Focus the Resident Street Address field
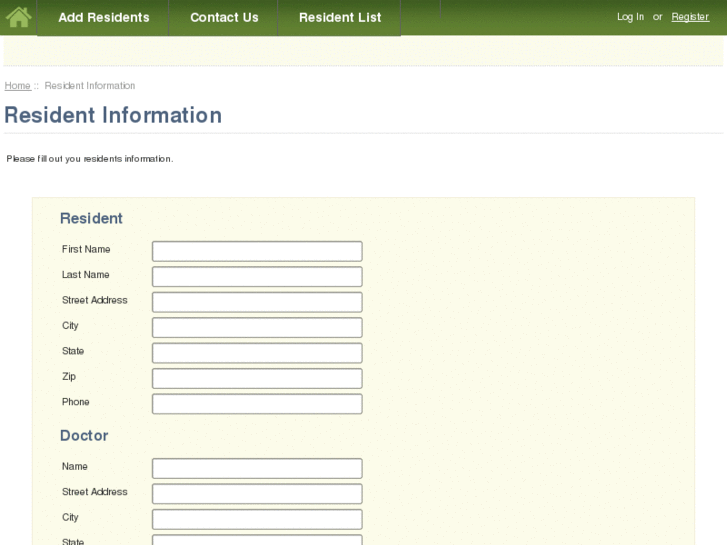 [257, 302]
